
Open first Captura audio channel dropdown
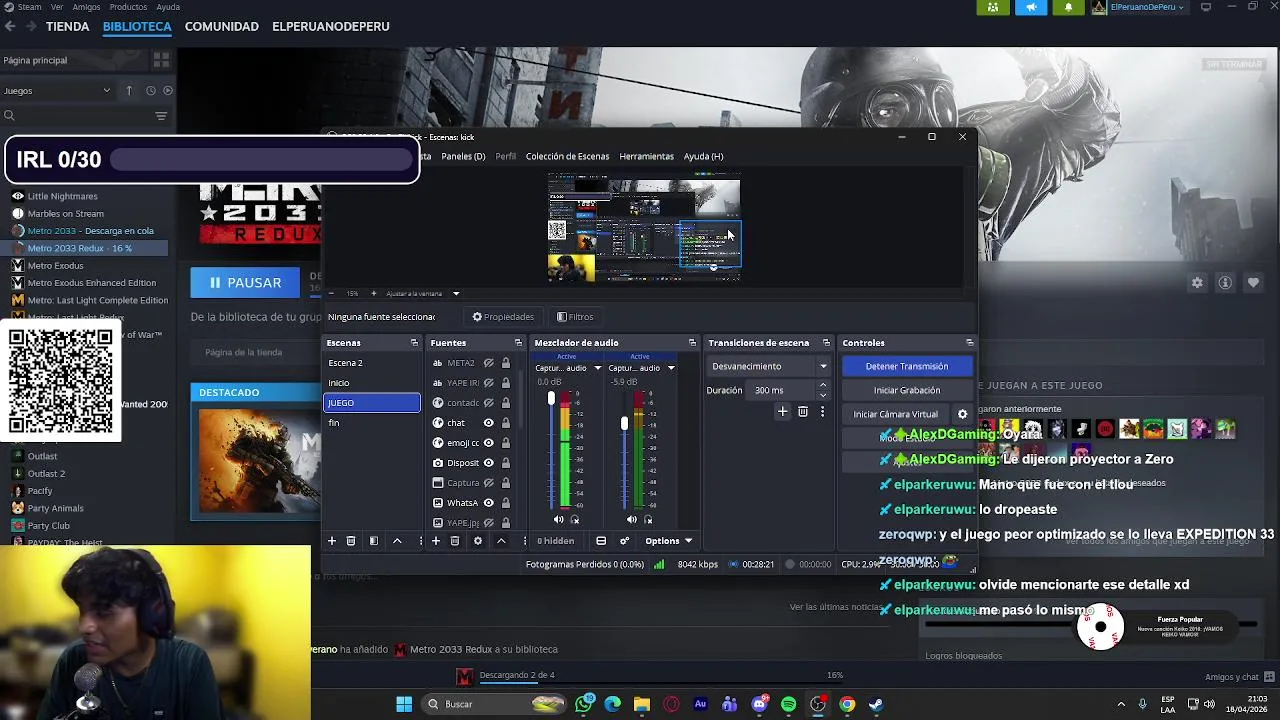point(597,368)
